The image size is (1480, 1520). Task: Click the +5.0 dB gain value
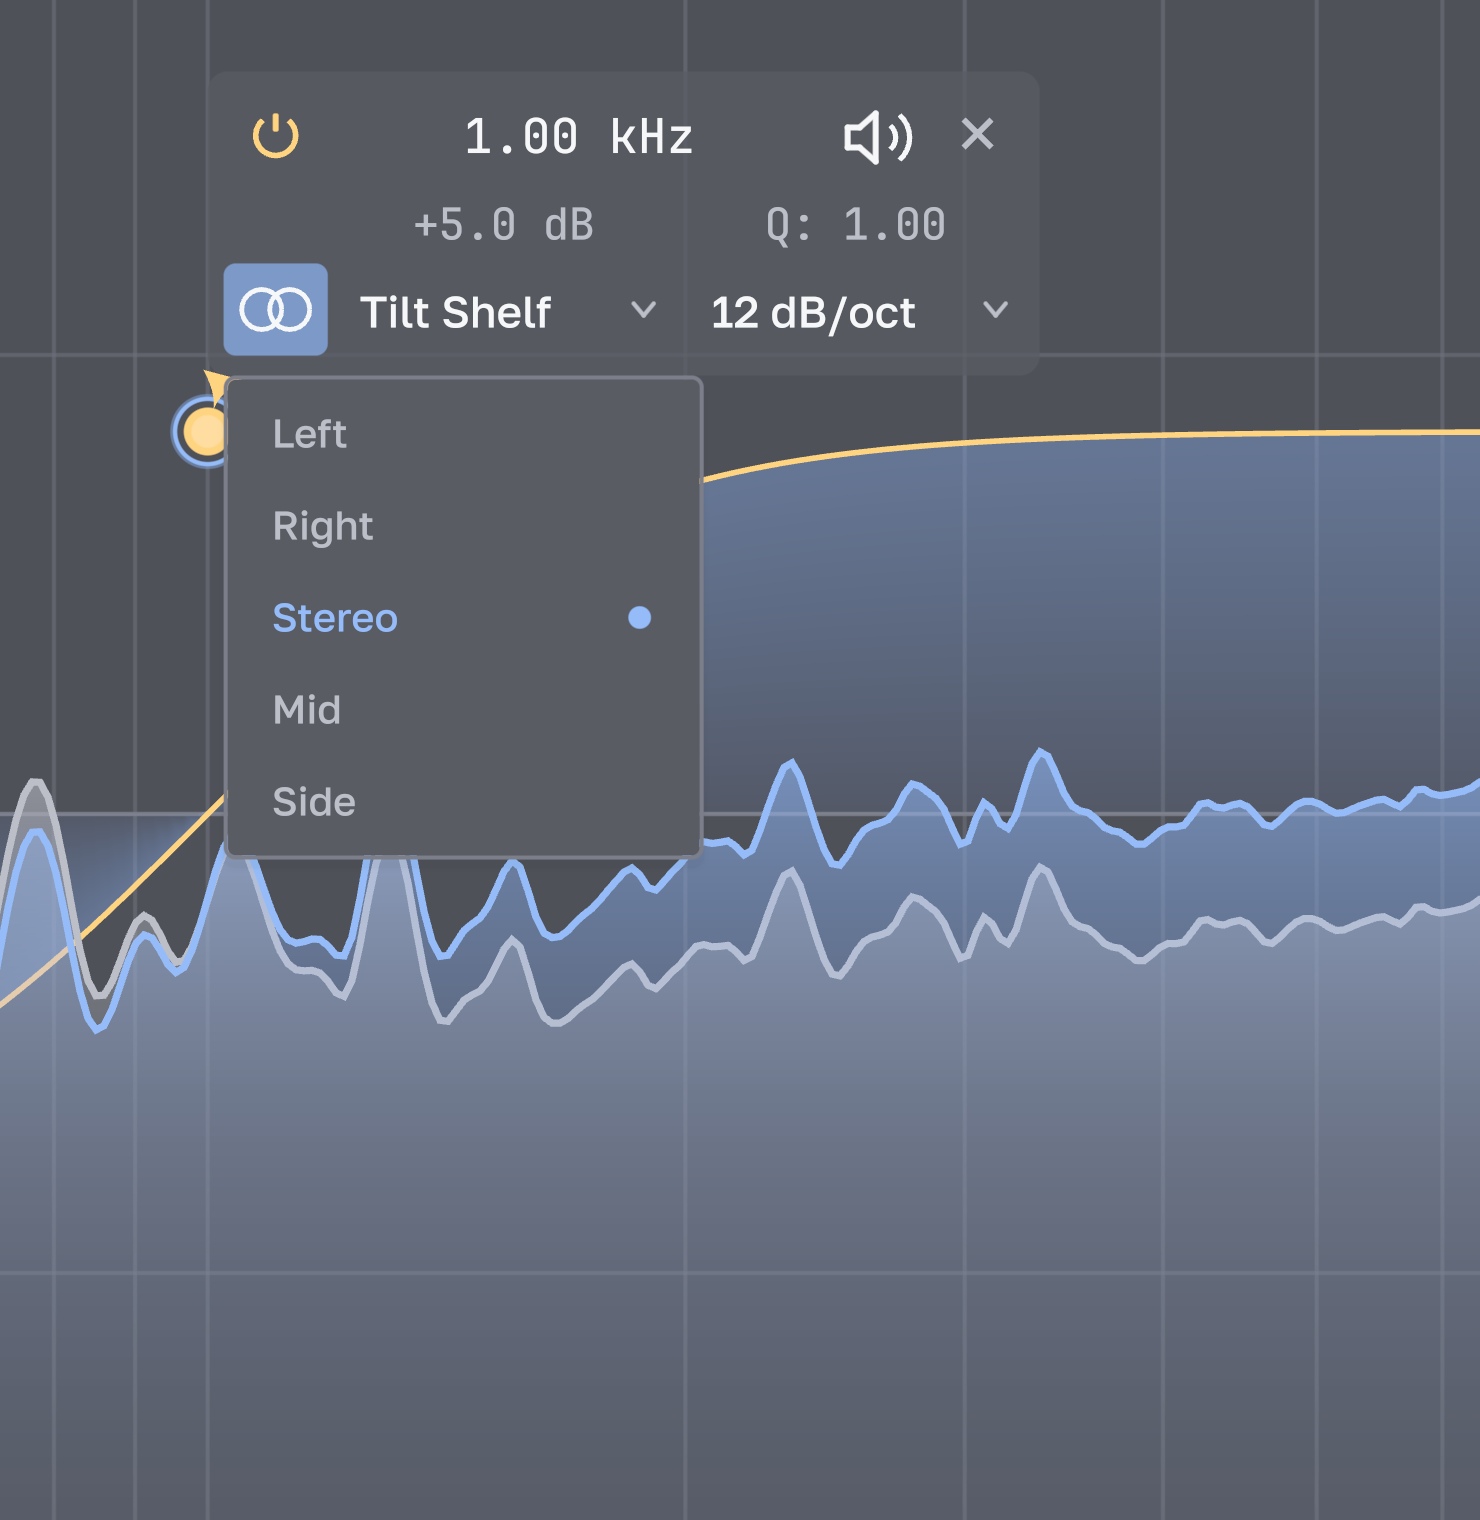pos(504,225)
